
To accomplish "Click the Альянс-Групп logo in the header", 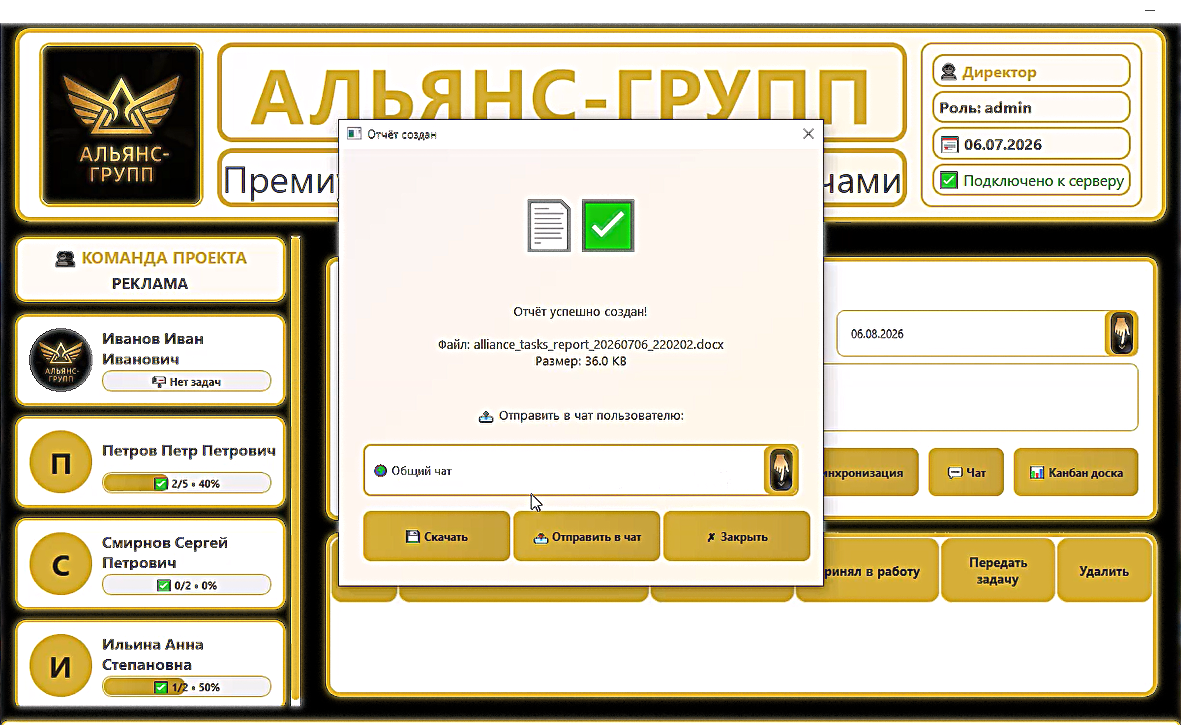I will 121,124.
